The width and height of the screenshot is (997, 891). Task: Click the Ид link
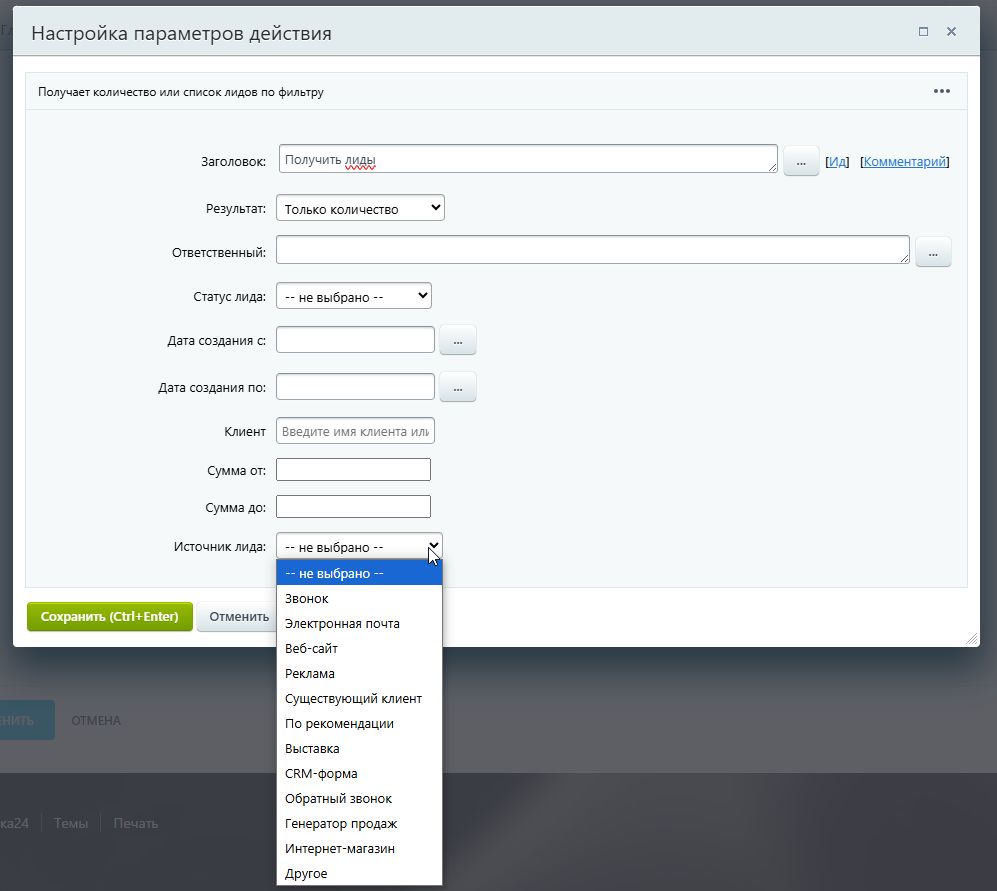[837, 162]
